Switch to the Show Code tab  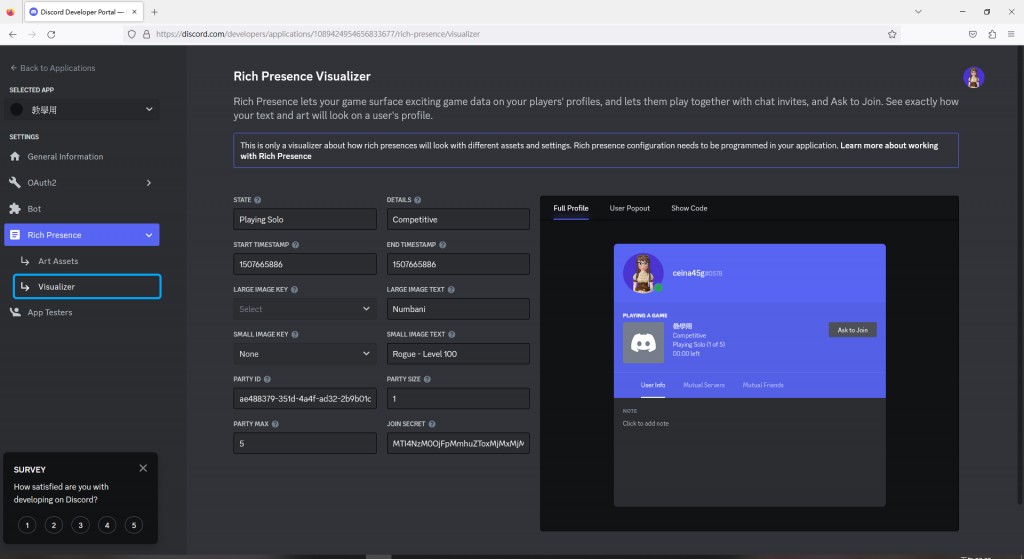coord(689,208)
